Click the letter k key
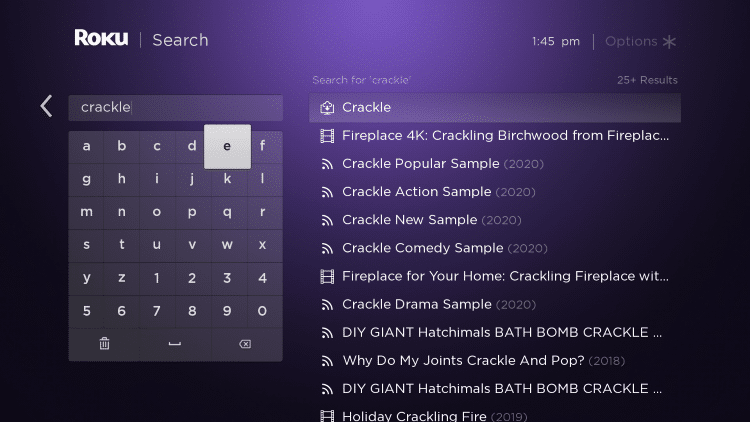Screen dimensions: 750x422 [227, 179]
